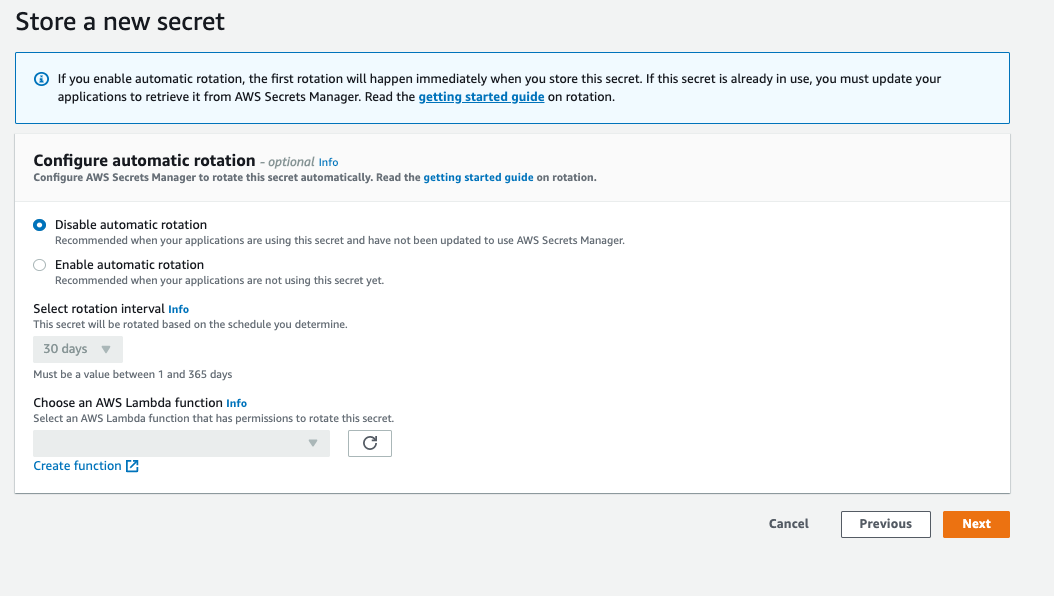Click the info icon in the blue banner
The image size is (1054, 596).
pos(39,78)
